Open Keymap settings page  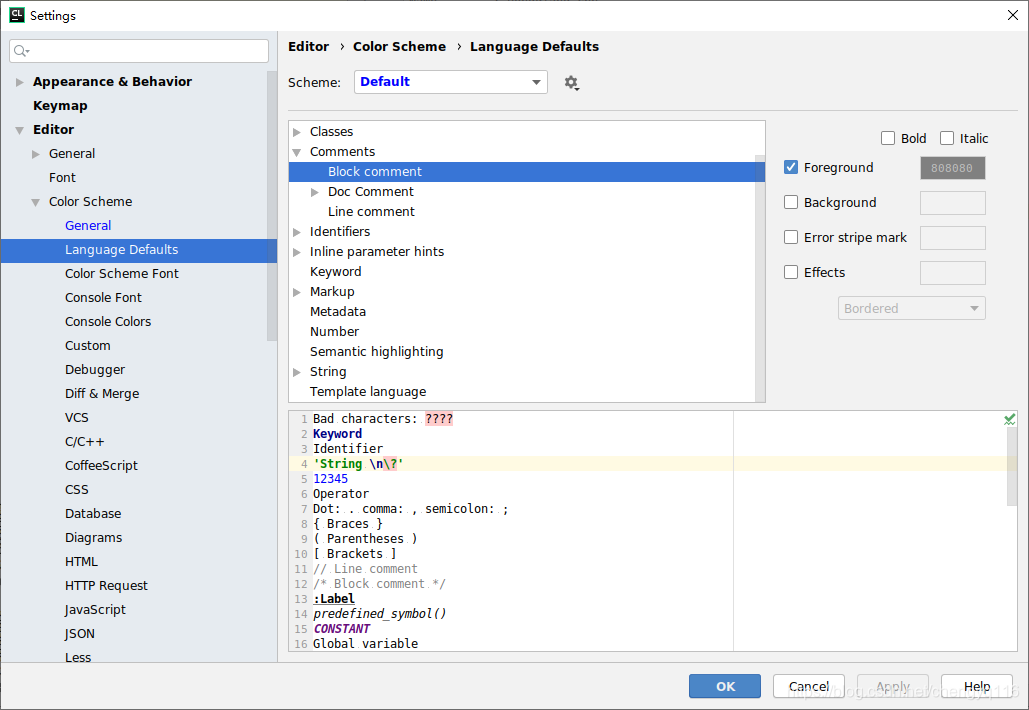[60, 106]
